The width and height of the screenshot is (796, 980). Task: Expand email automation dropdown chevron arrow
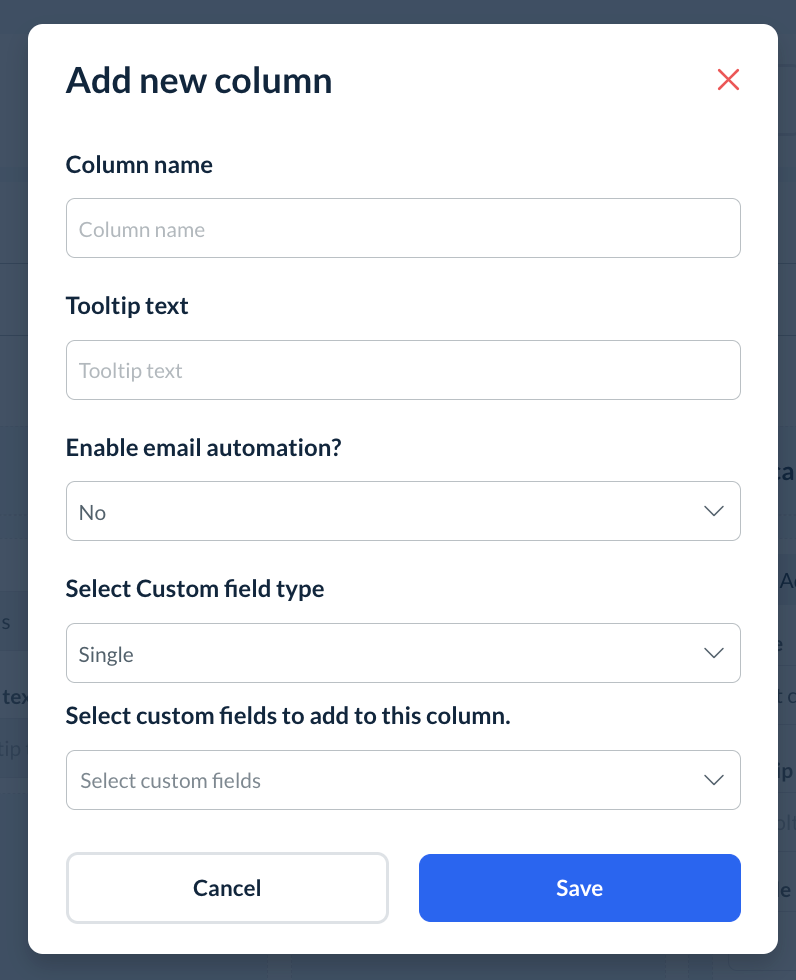point(713,512)
